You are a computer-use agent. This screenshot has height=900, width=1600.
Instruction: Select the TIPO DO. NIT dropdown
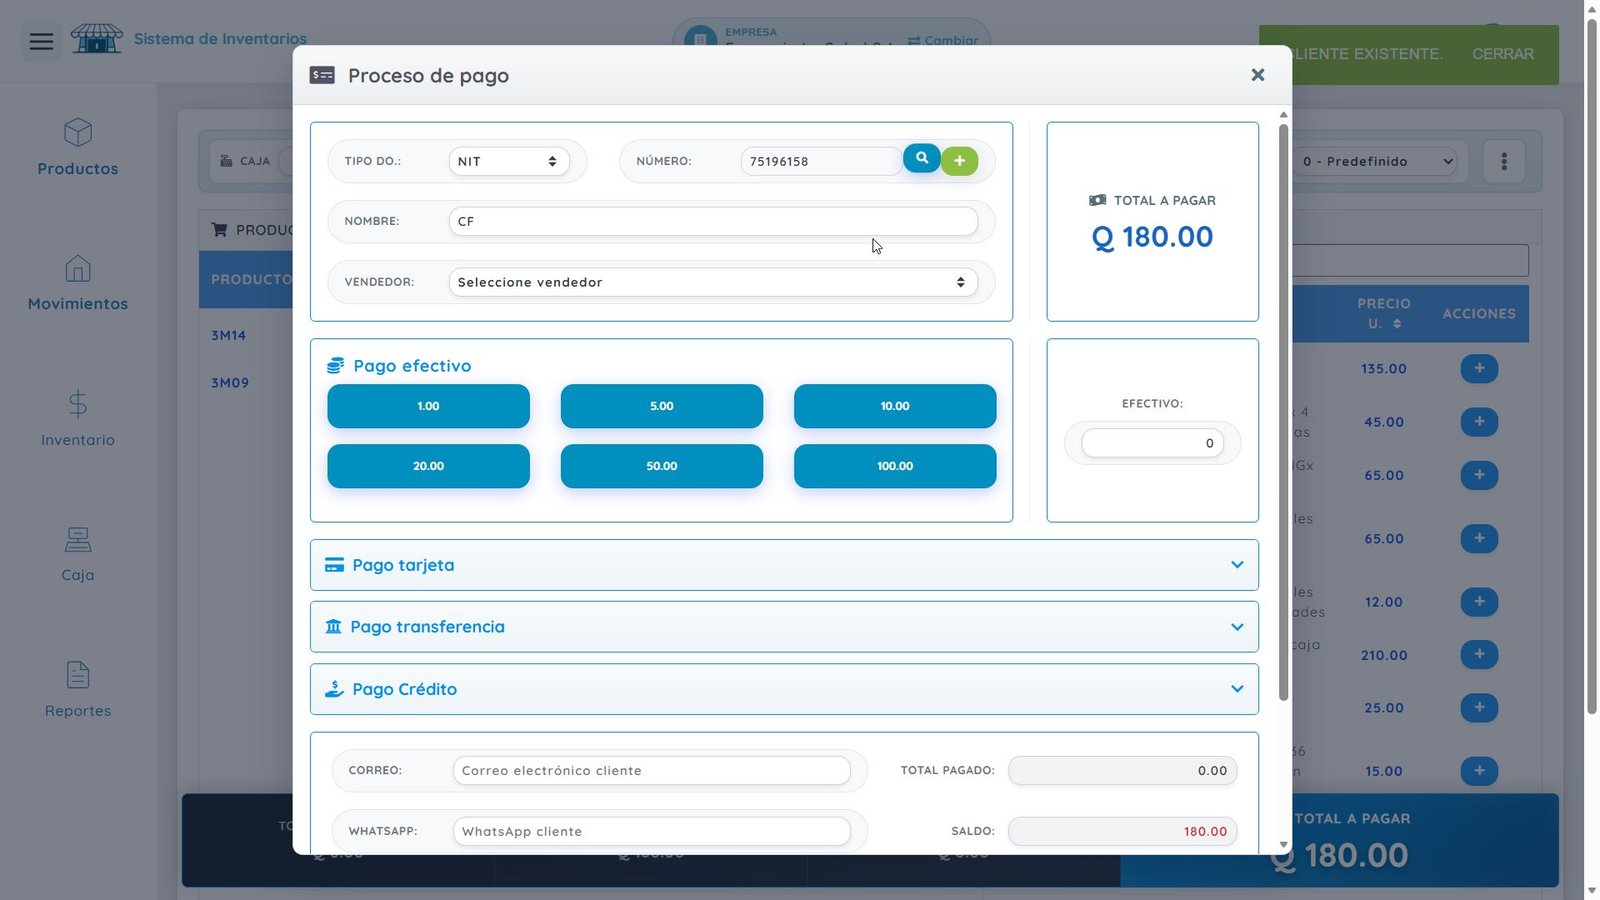pyautogui.click(x=509, y=161)
